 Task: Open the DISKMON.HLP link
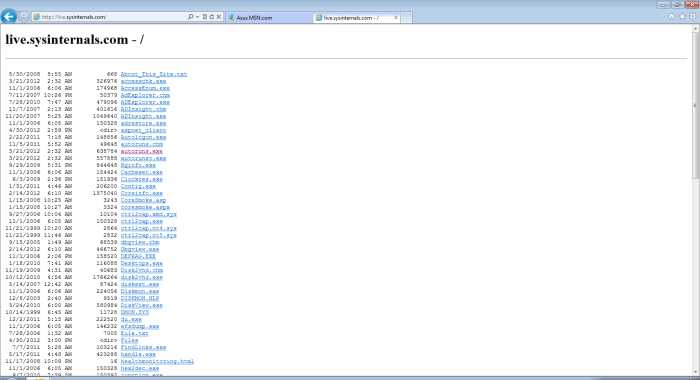click(140, 298)
